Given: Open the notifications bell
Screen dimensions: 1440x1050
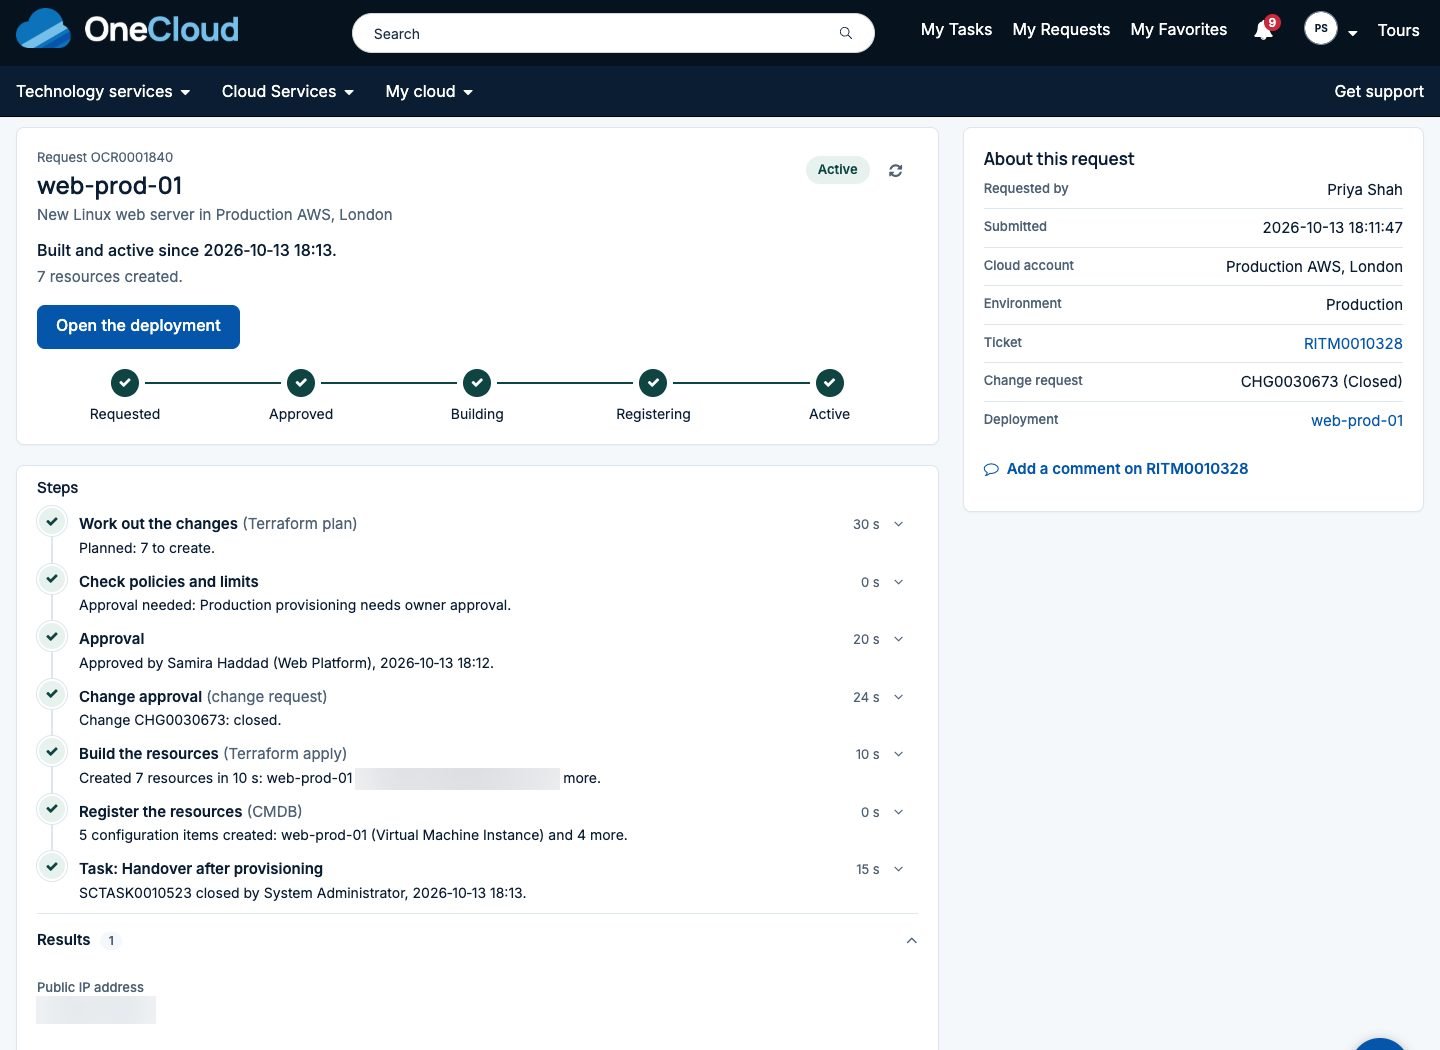Looking at the screenshot, I should coord(1264,30).
